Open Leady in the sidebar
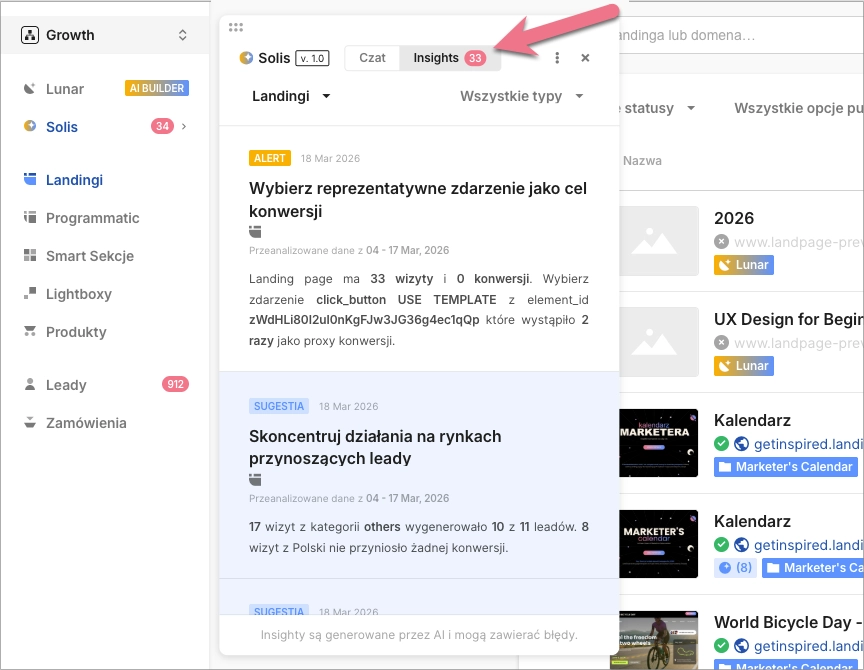The height and width of the screenshot is (670, 864). tap(66, 385)
